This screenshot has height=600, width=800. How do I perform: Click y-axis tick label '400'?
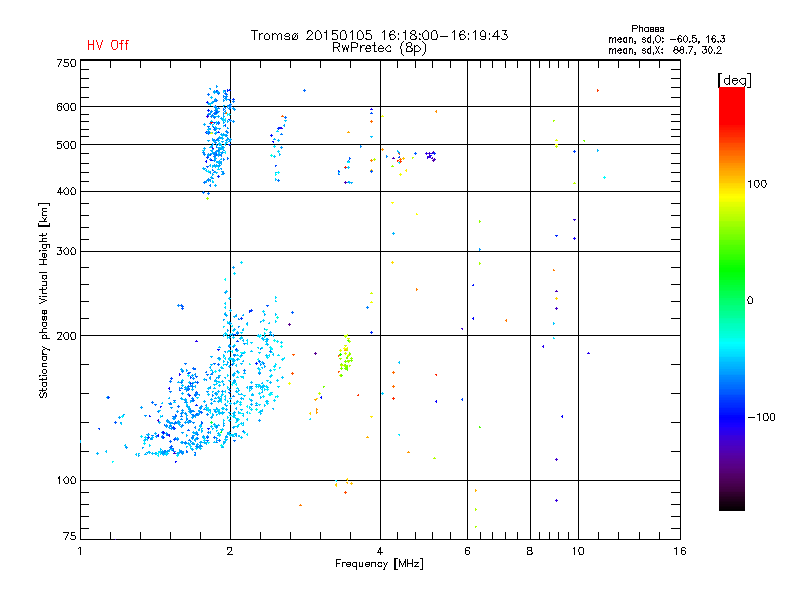(66, 191)
